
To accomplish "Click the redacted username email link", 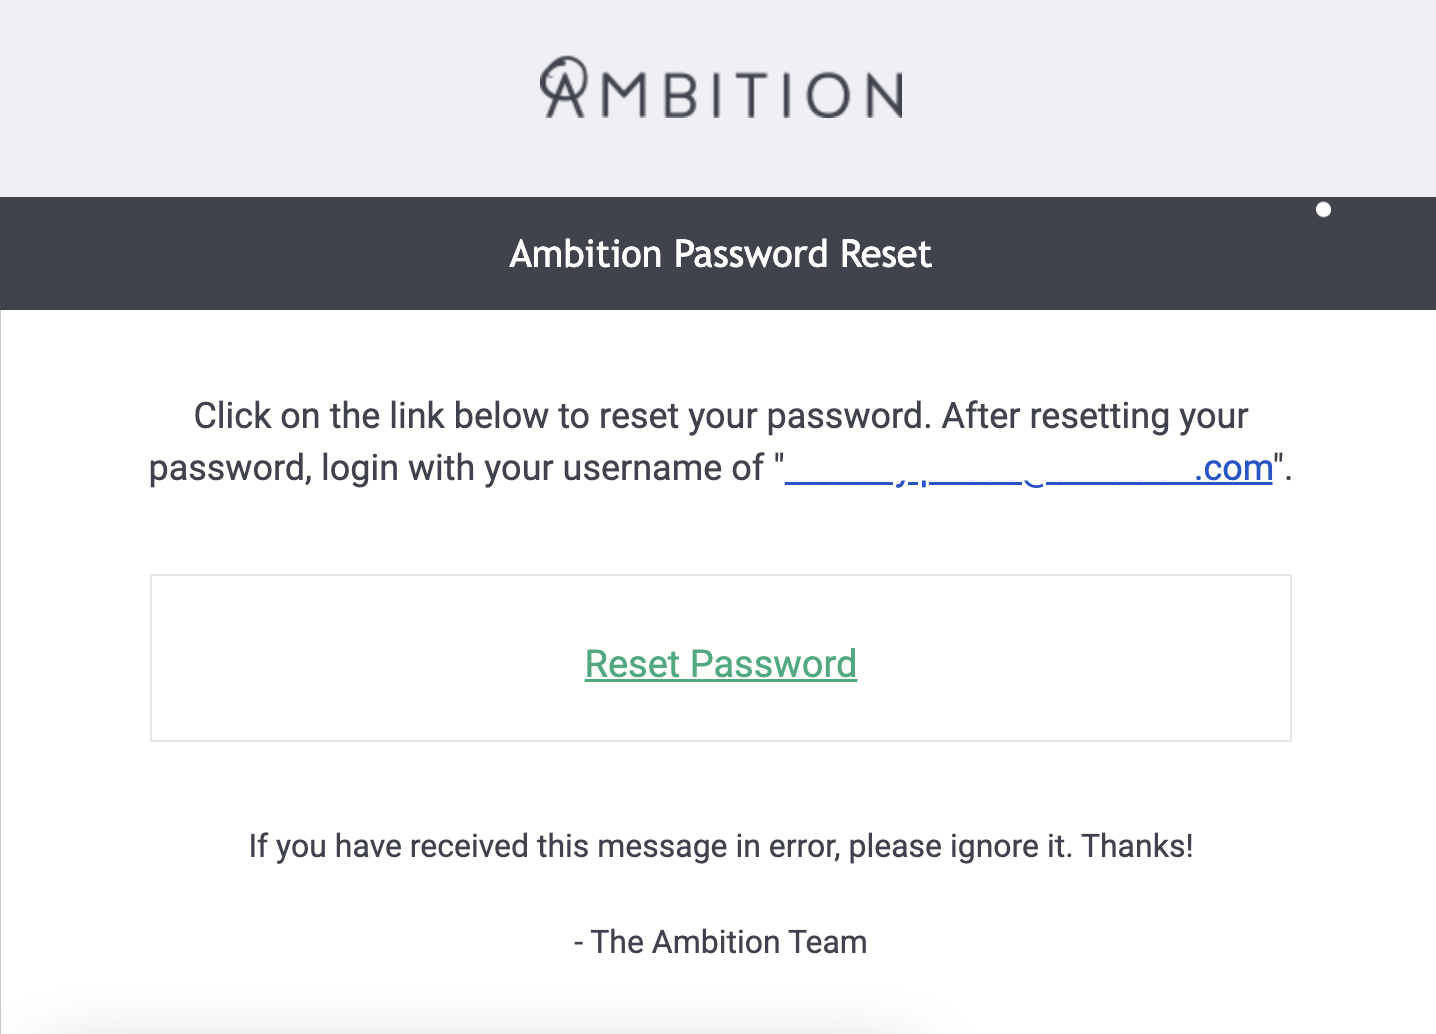I will pos(1000,469).
